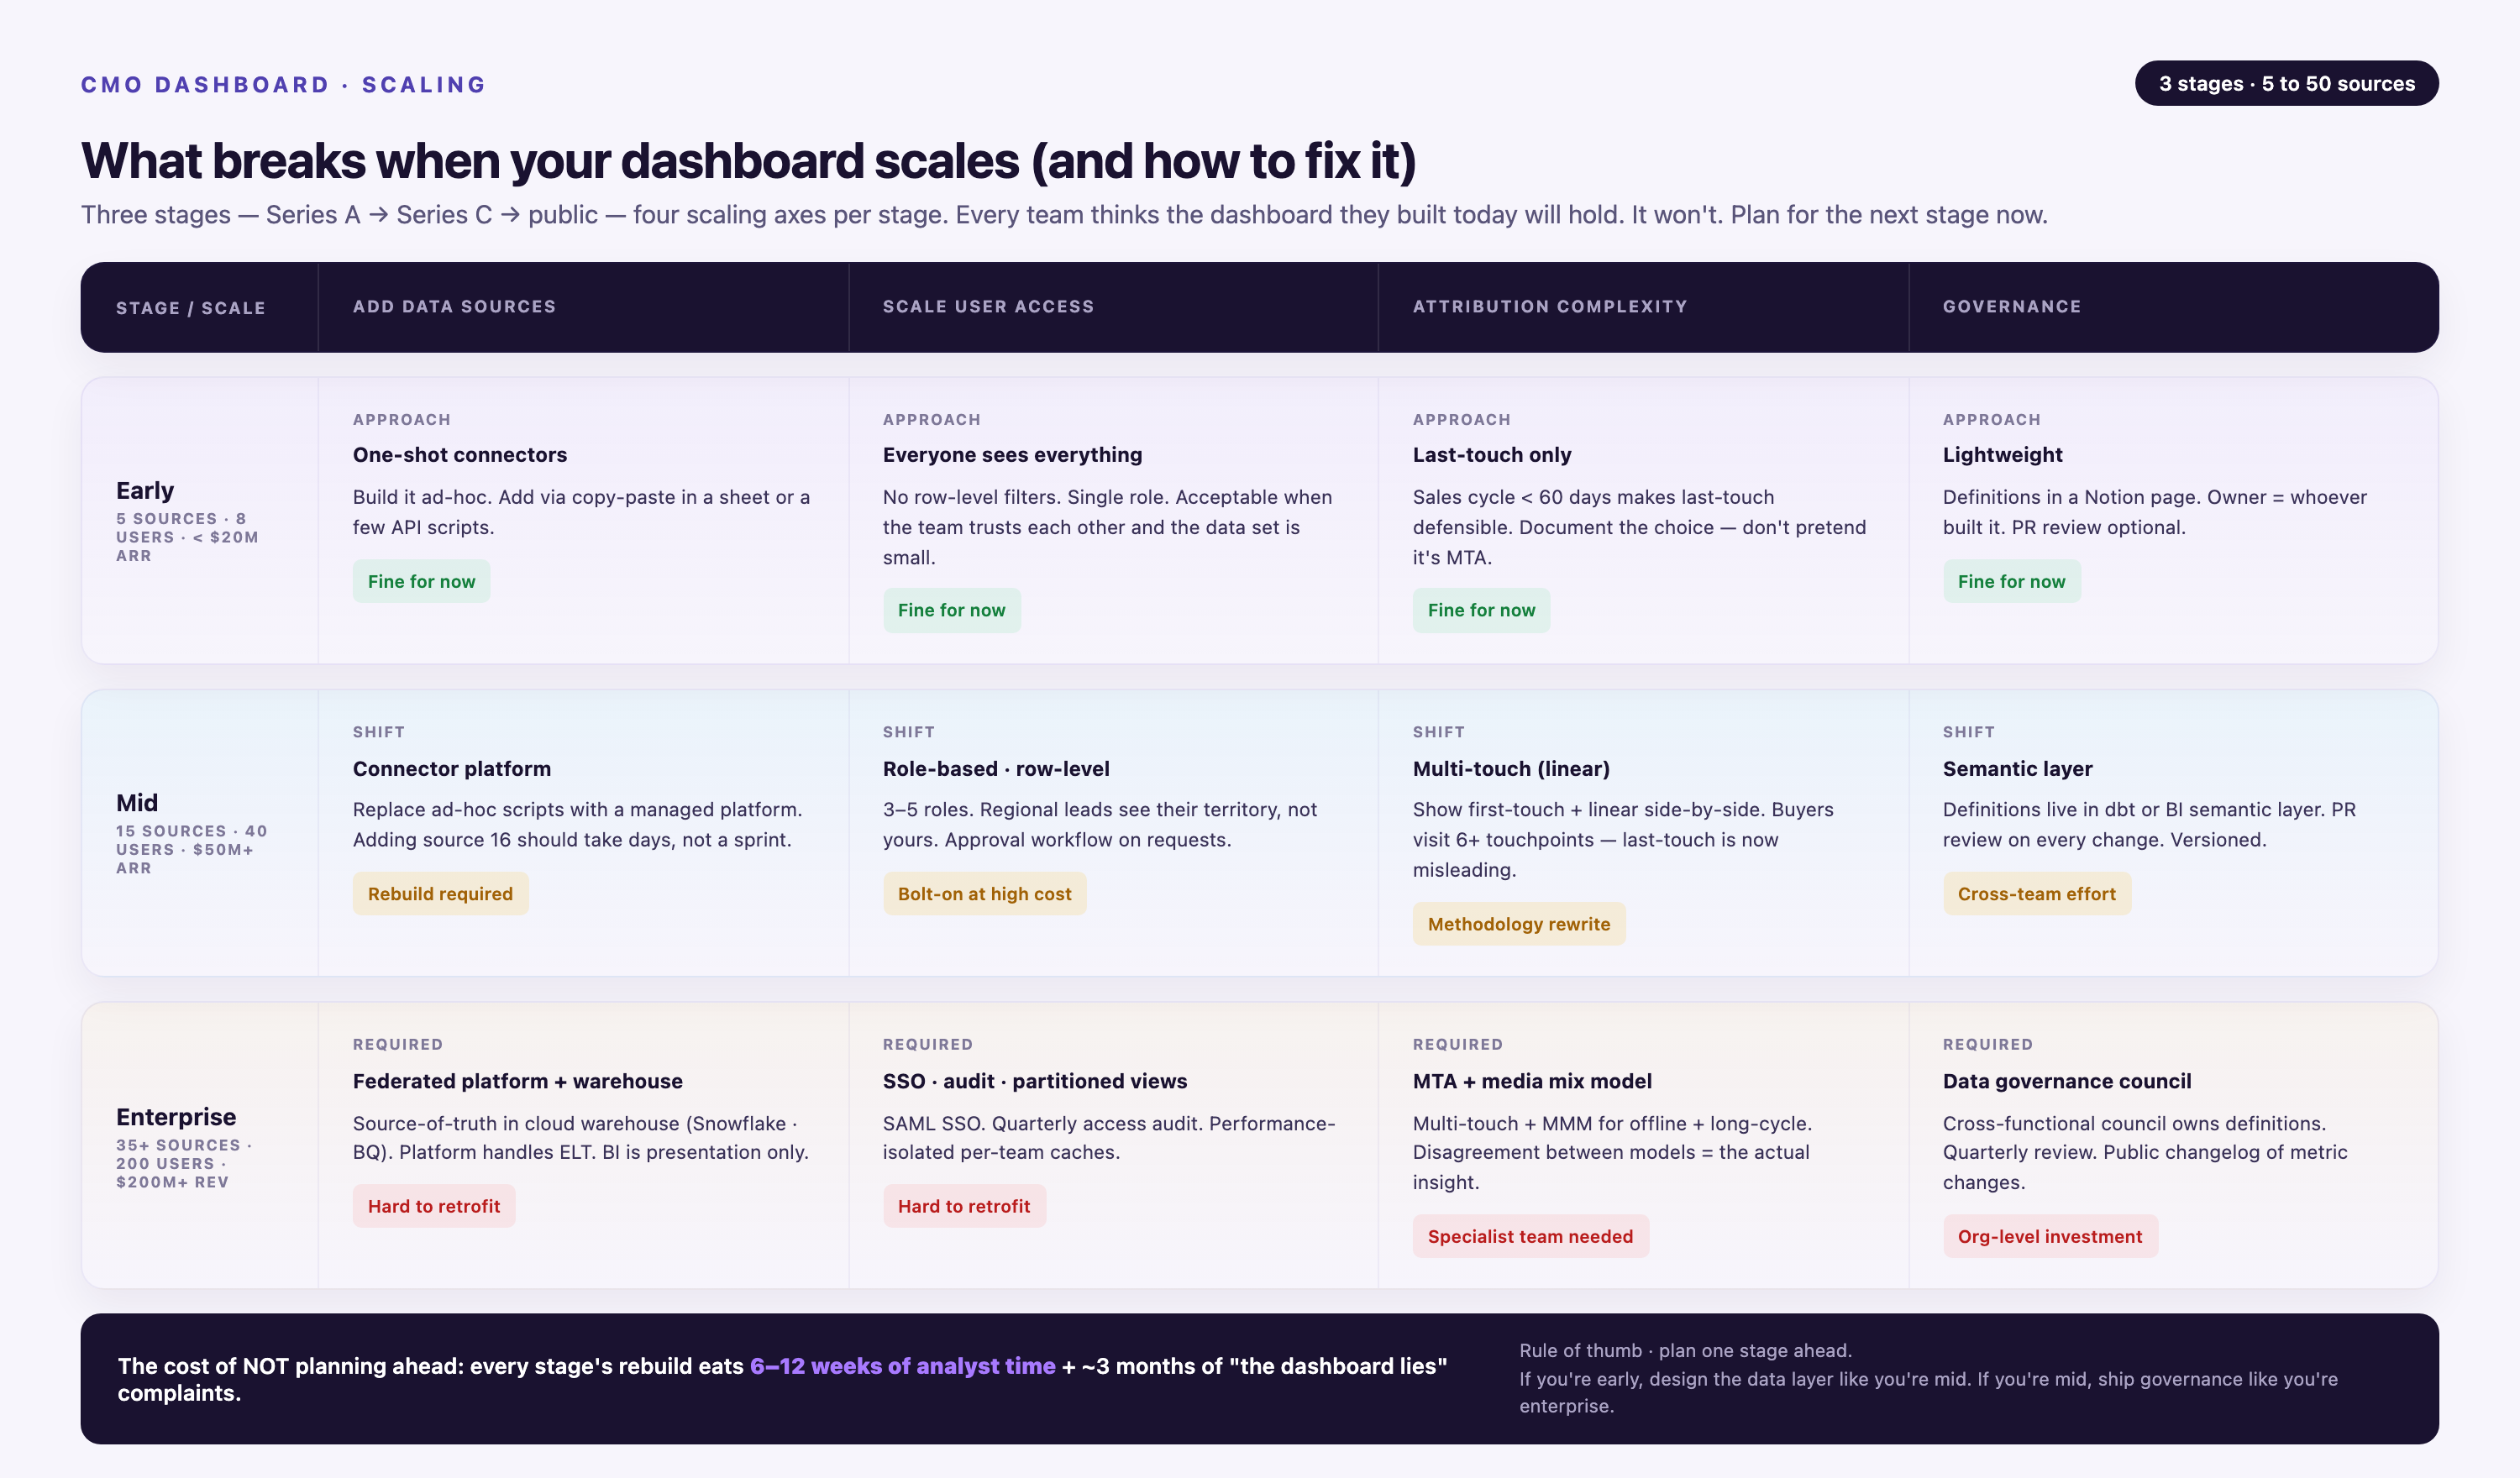Click the 'SSO · audit · partitioned views' title
The width and height of the screenshot is (2520, 1478).
(x=1034, y=1081)
